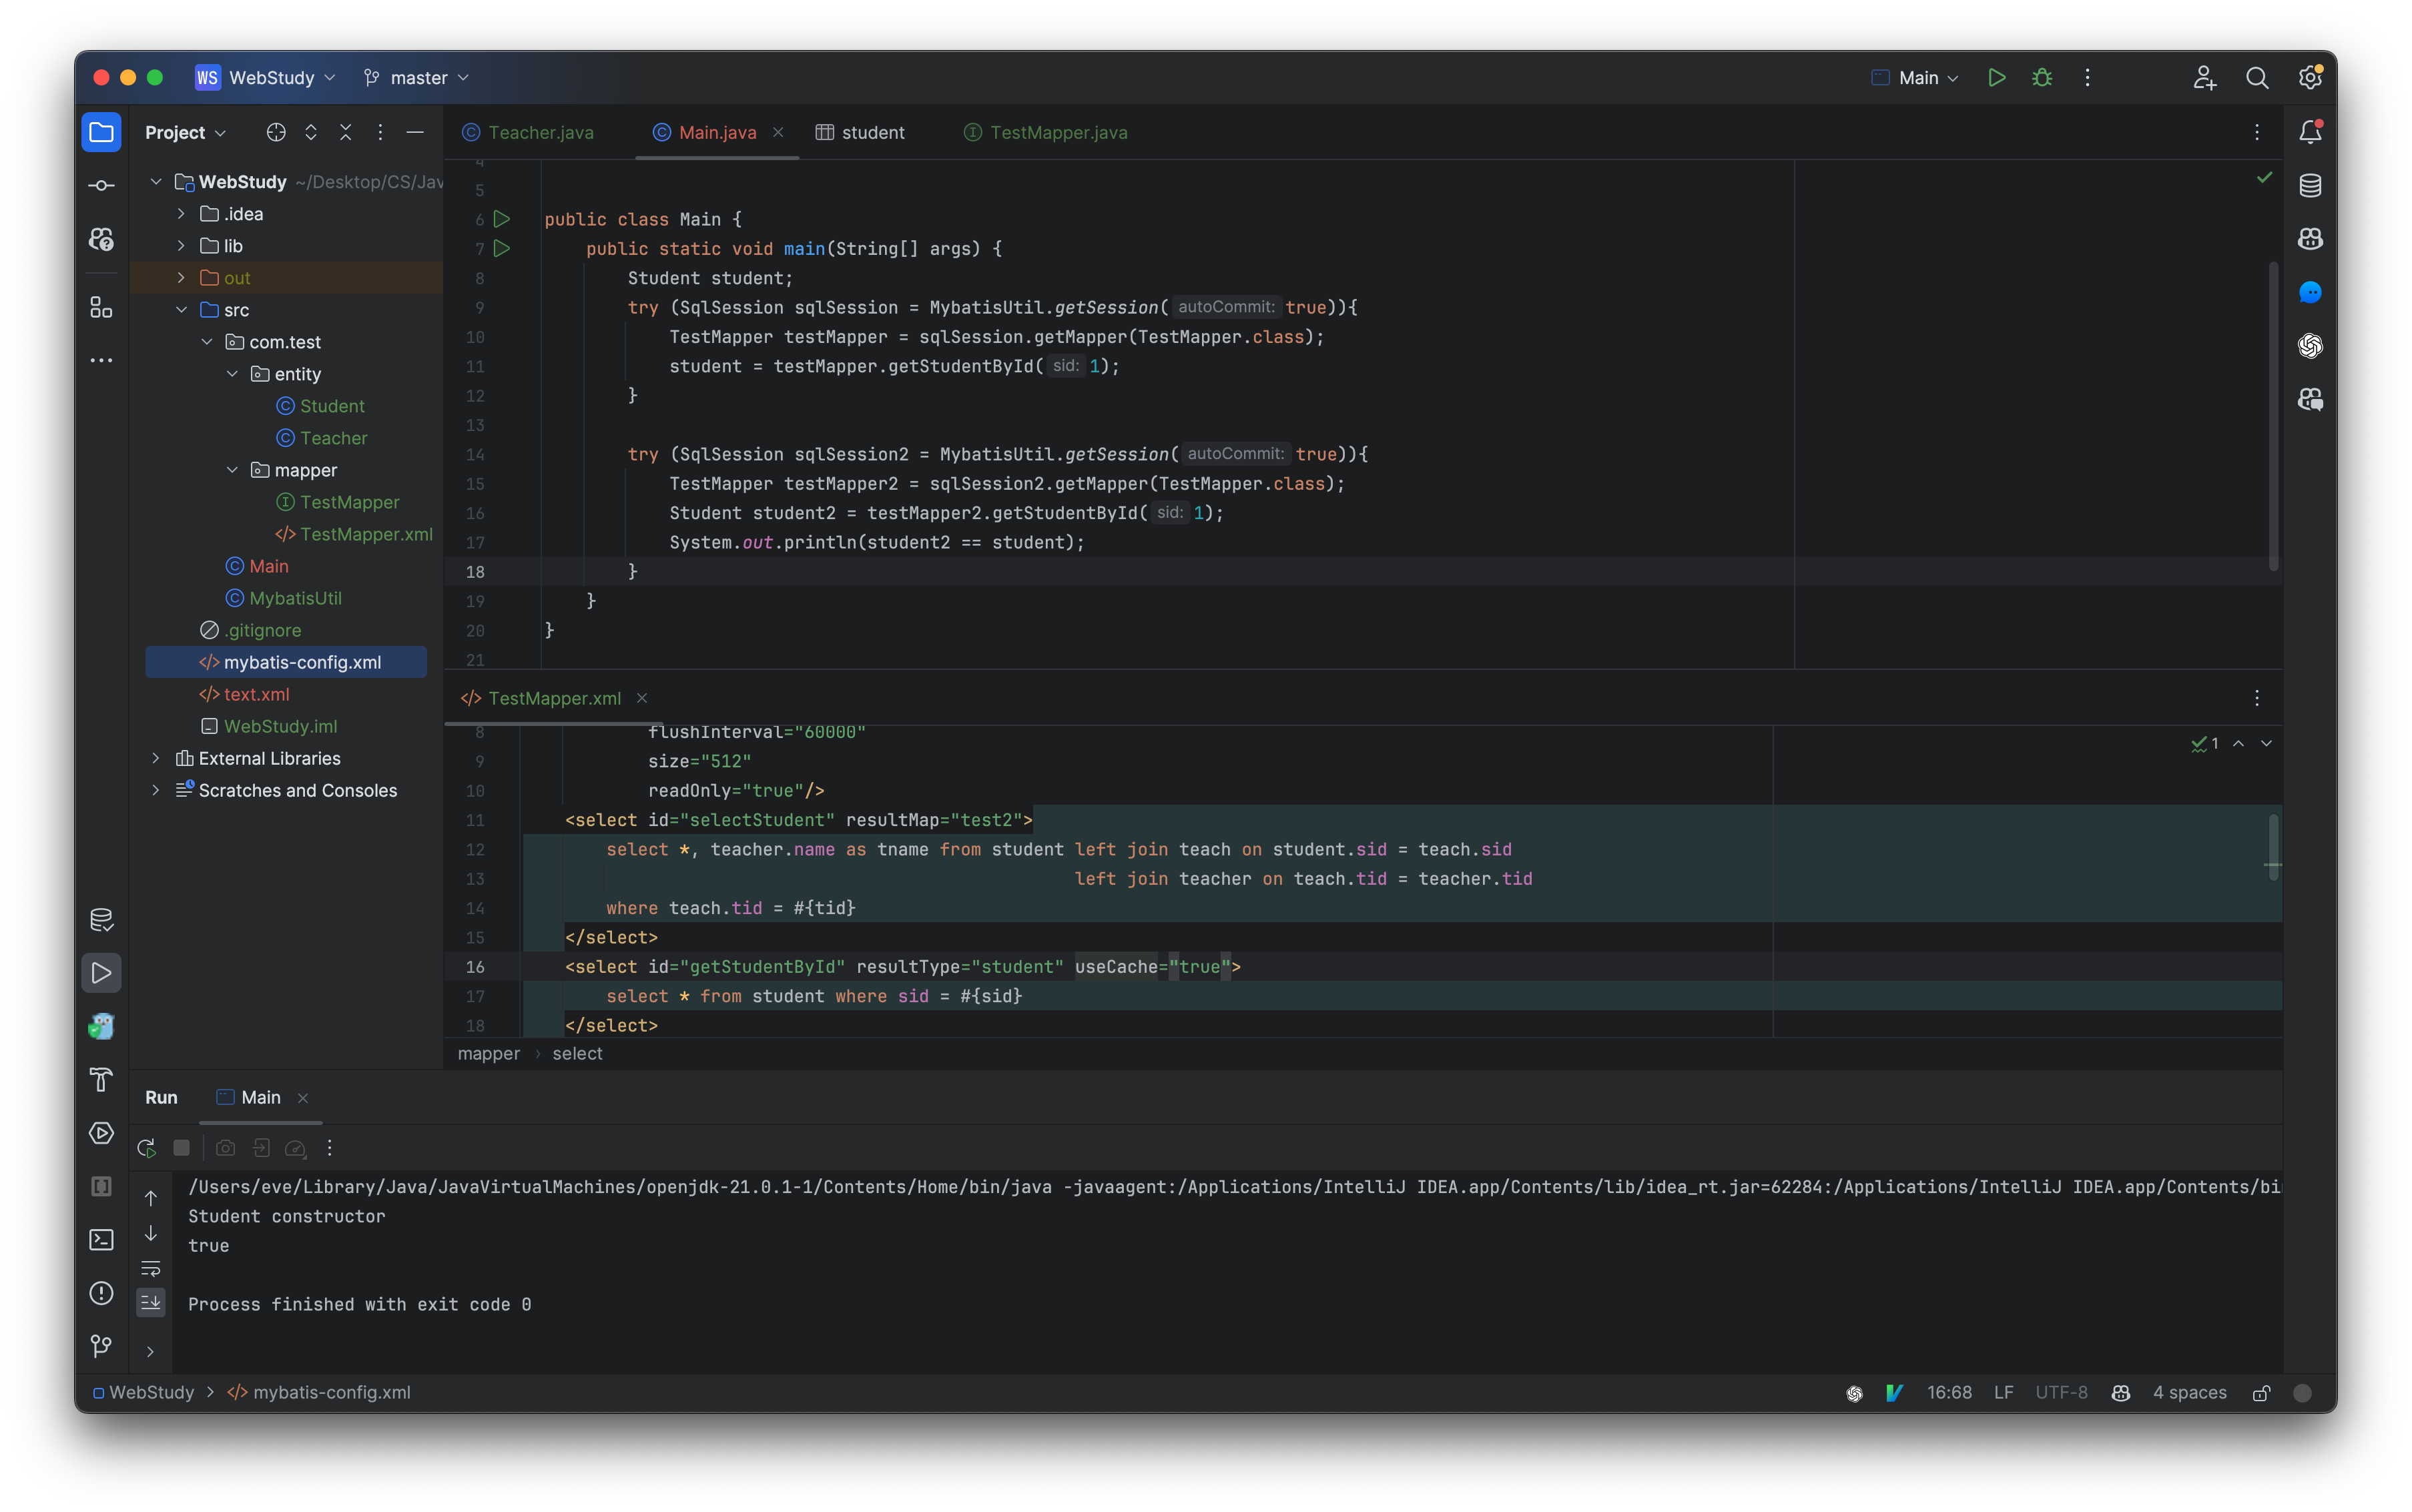Image resolution: width=2412 pixels, height=1512 pixels.
Task: Open the Database tool window on right sidebar
Action: (x=2310, y=186)
